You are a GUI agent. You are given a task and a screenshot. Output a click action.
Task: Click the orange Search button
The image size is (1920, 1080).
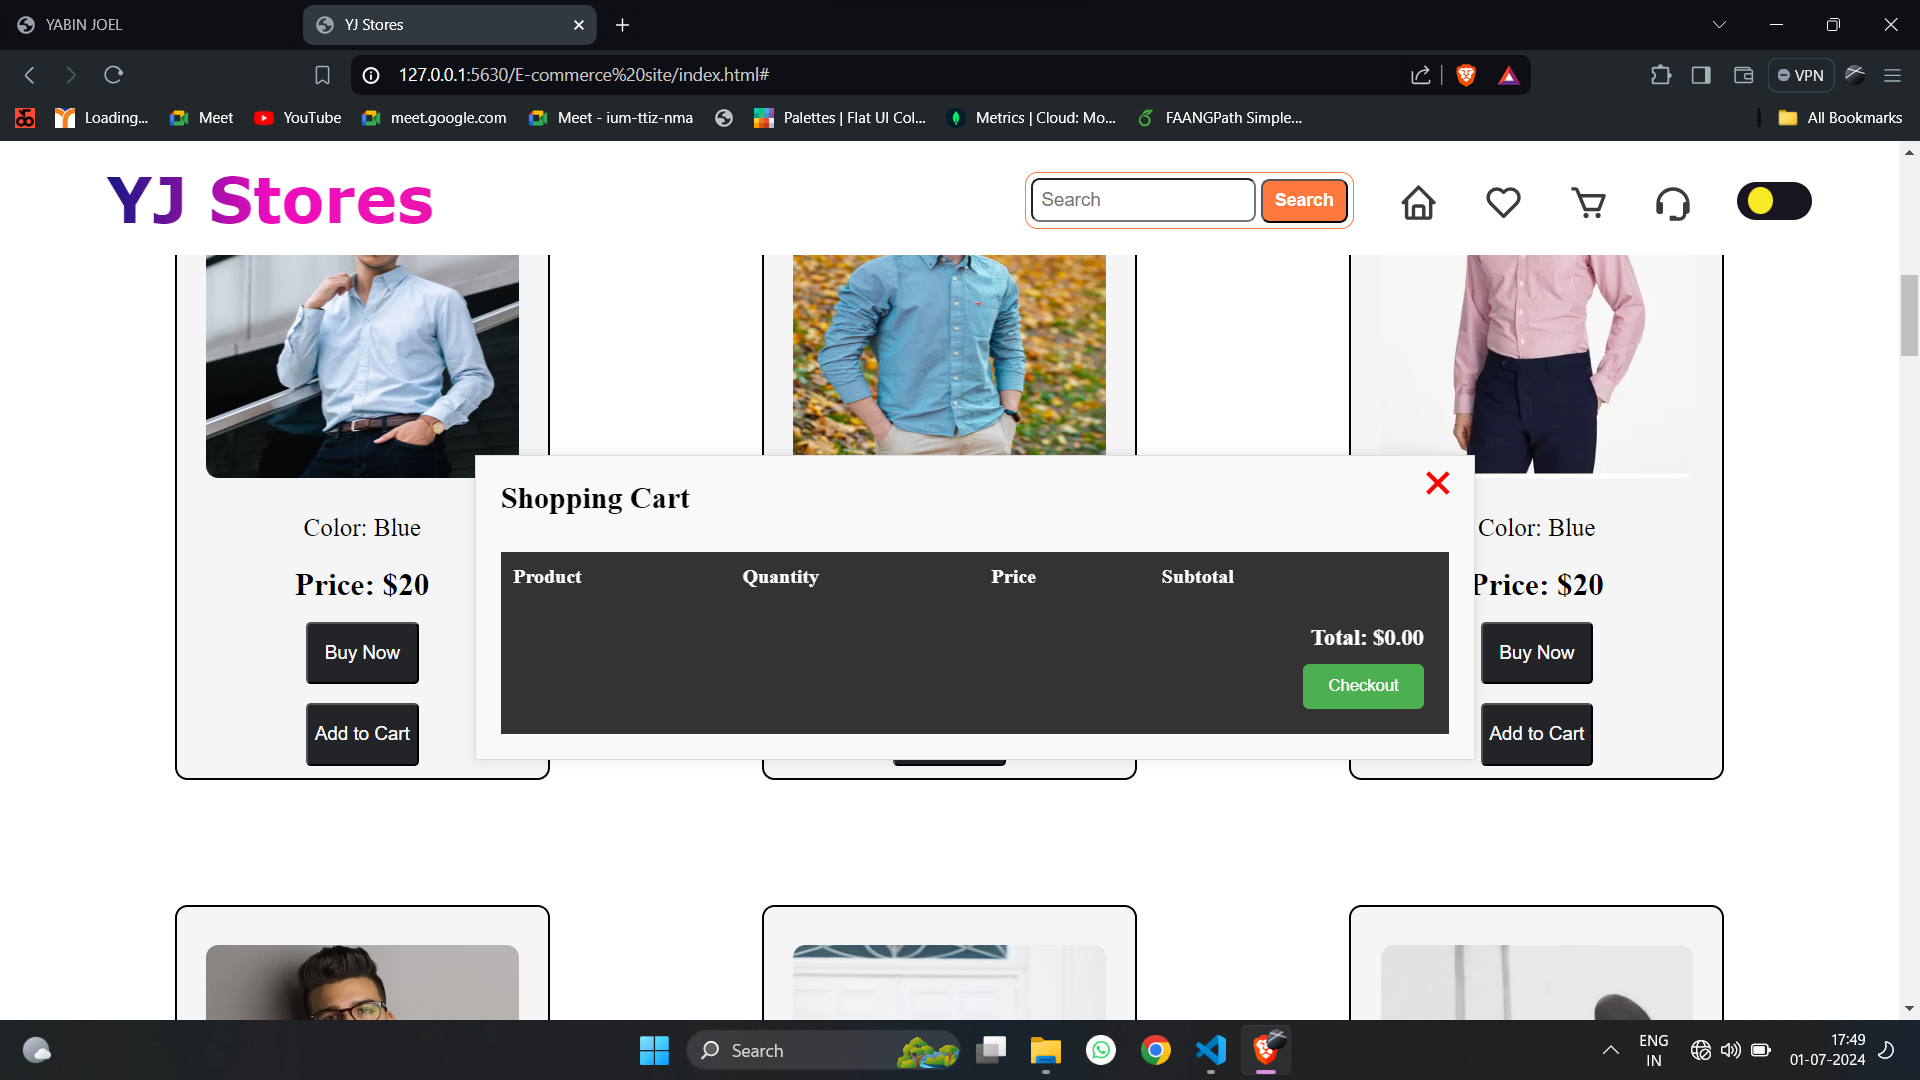(x=1303, y=200)
